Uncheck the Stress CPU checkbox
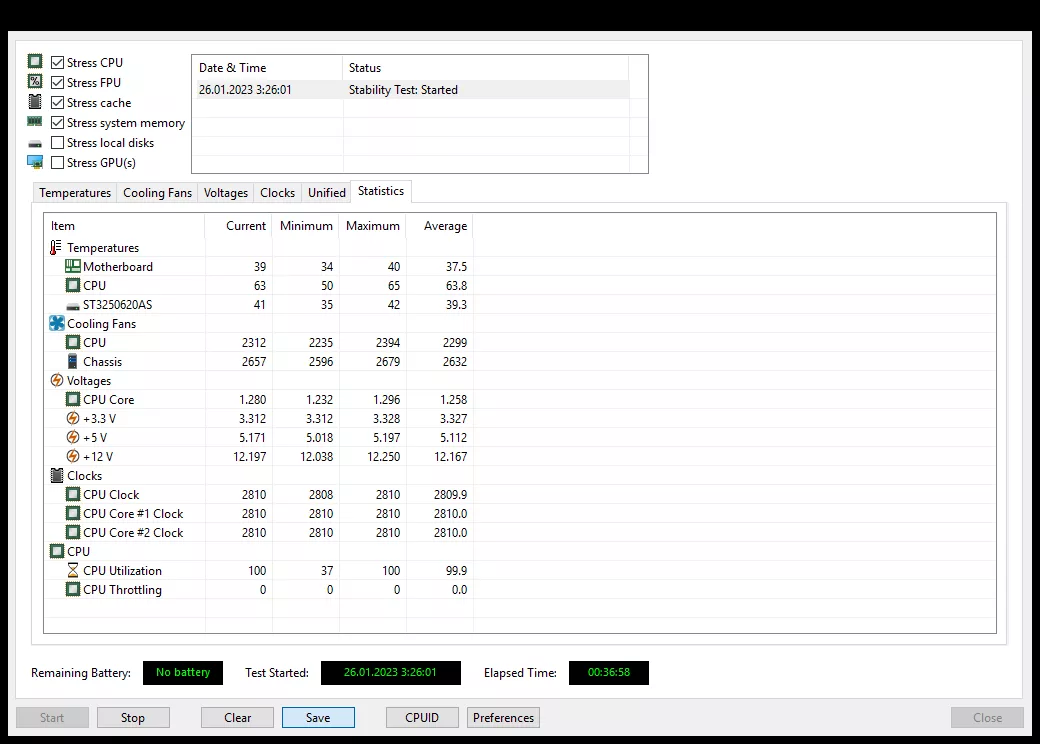 click(x=58, y=62)
